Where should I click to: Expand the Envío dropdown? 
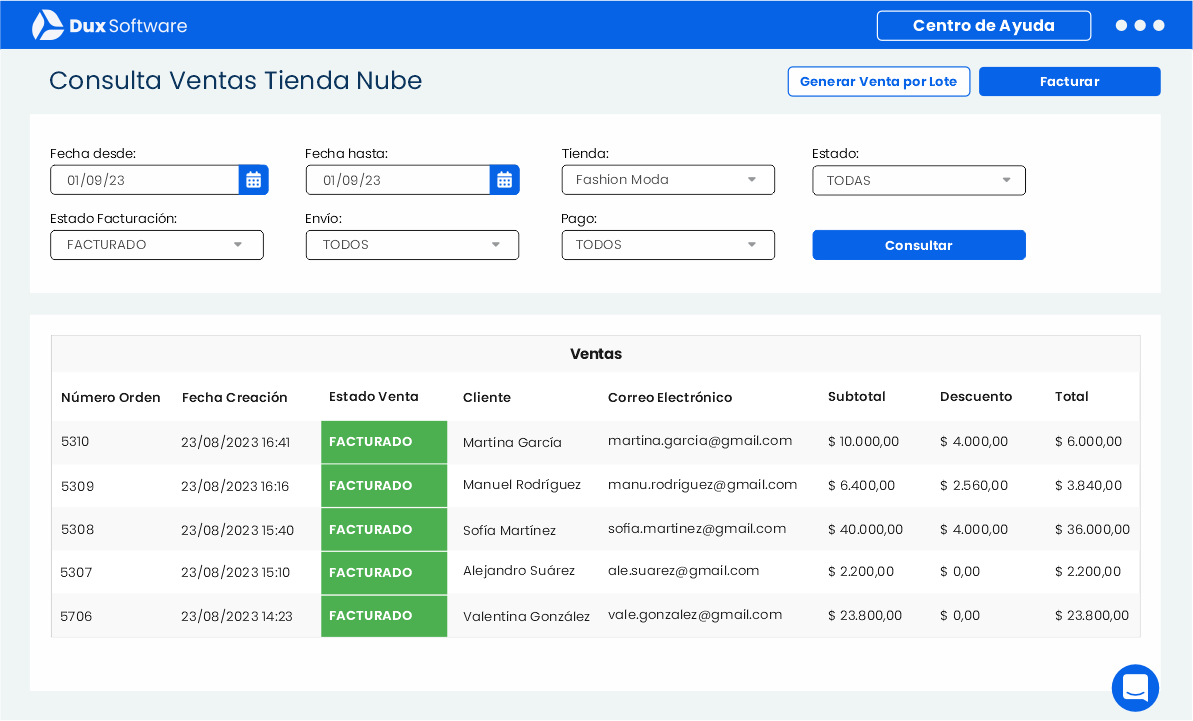(412, 245)
